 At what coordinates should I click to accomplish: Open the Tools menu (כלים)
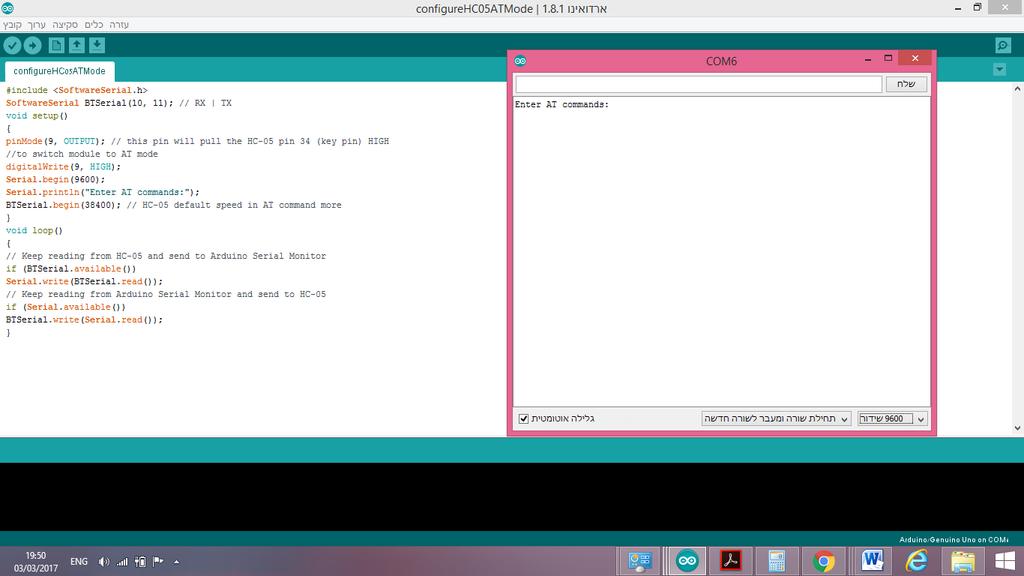[94, 24]
